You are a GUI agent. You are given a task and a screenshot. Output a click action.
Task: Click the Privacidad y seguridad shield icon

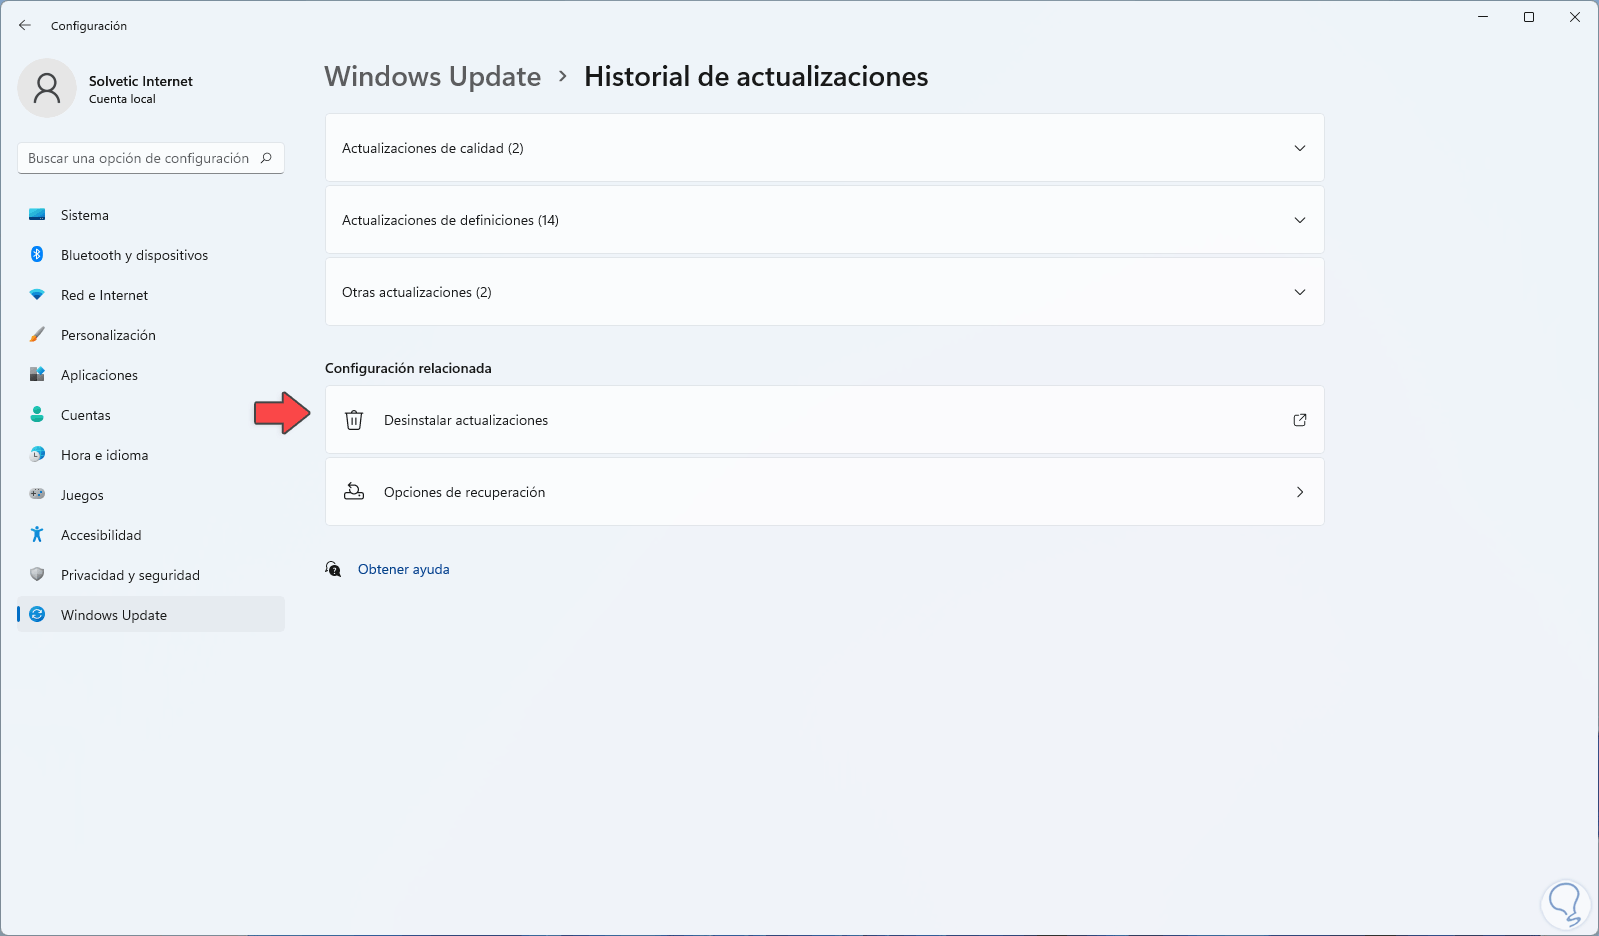pyautogui.click(x=37, y=575)
